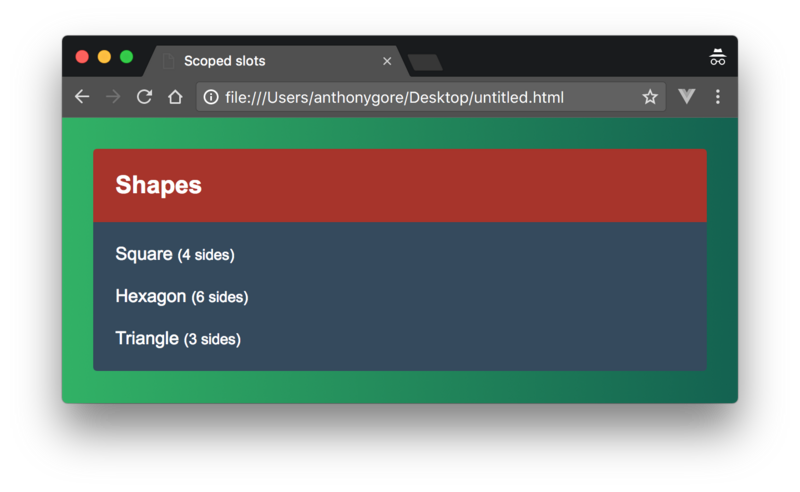800x492 pixels.
Task: Click the incognito mode icon
Action: tap(717, 58)
